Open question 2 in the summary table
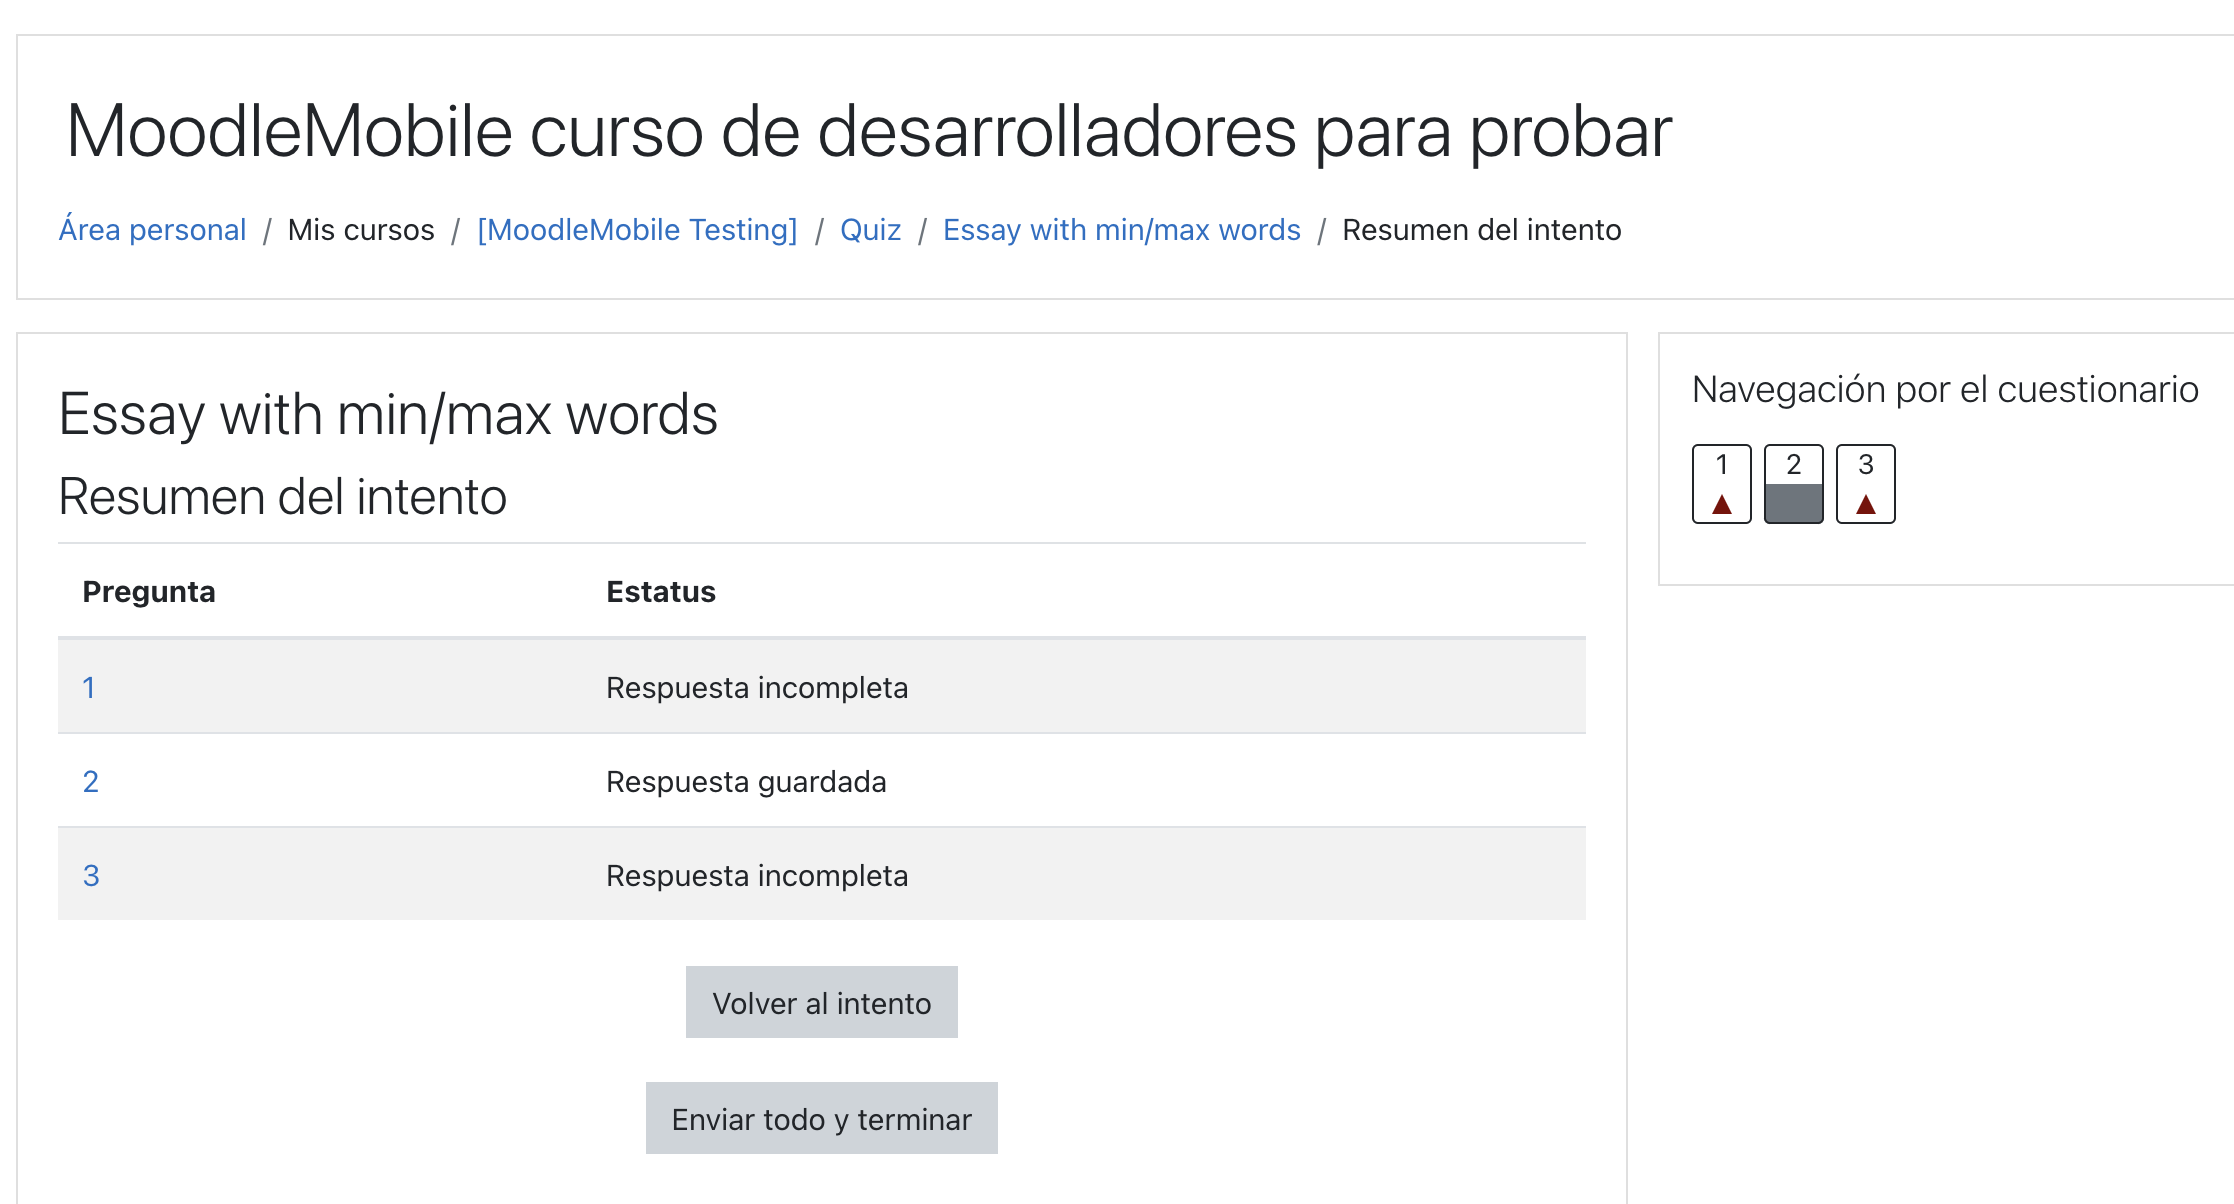2234x1204 pixels. 90,782
